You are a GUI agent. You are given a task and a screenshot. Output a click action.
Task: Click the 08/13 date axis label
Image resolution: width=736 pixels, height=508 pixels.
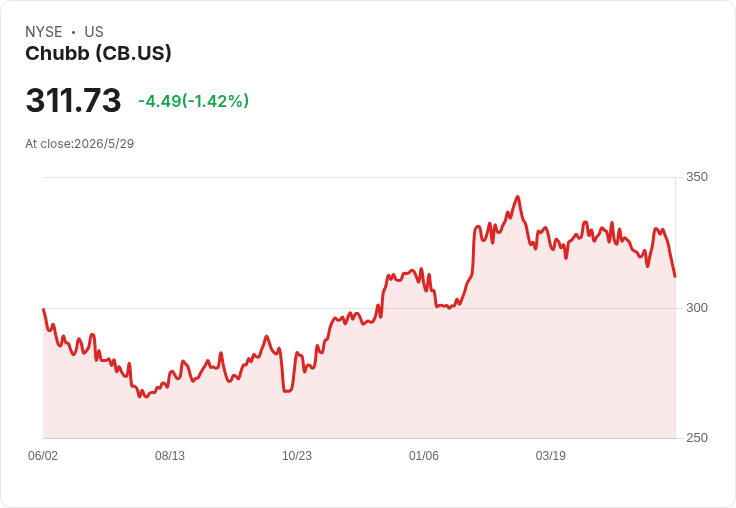[x=170, y=456]
